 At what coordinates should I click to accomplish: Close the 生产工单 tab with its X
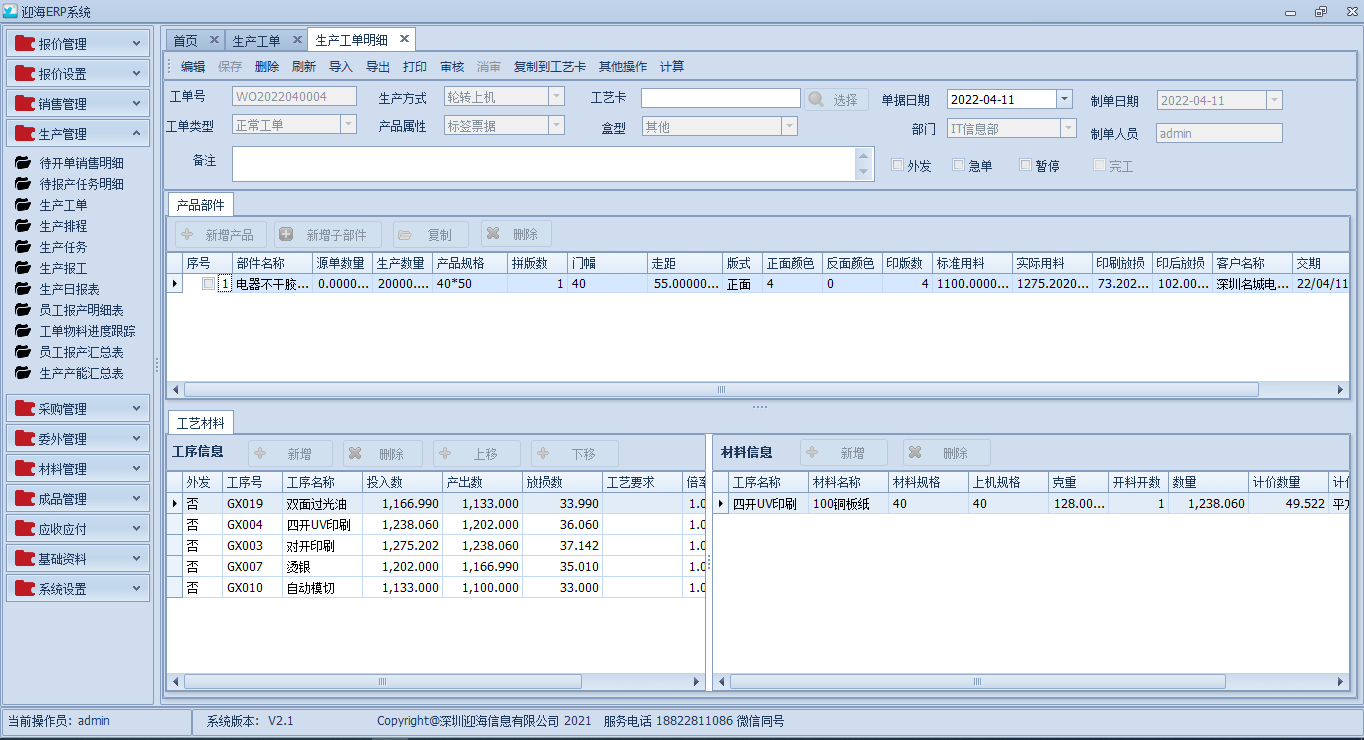pyautogui.click(x=296, y=40)
